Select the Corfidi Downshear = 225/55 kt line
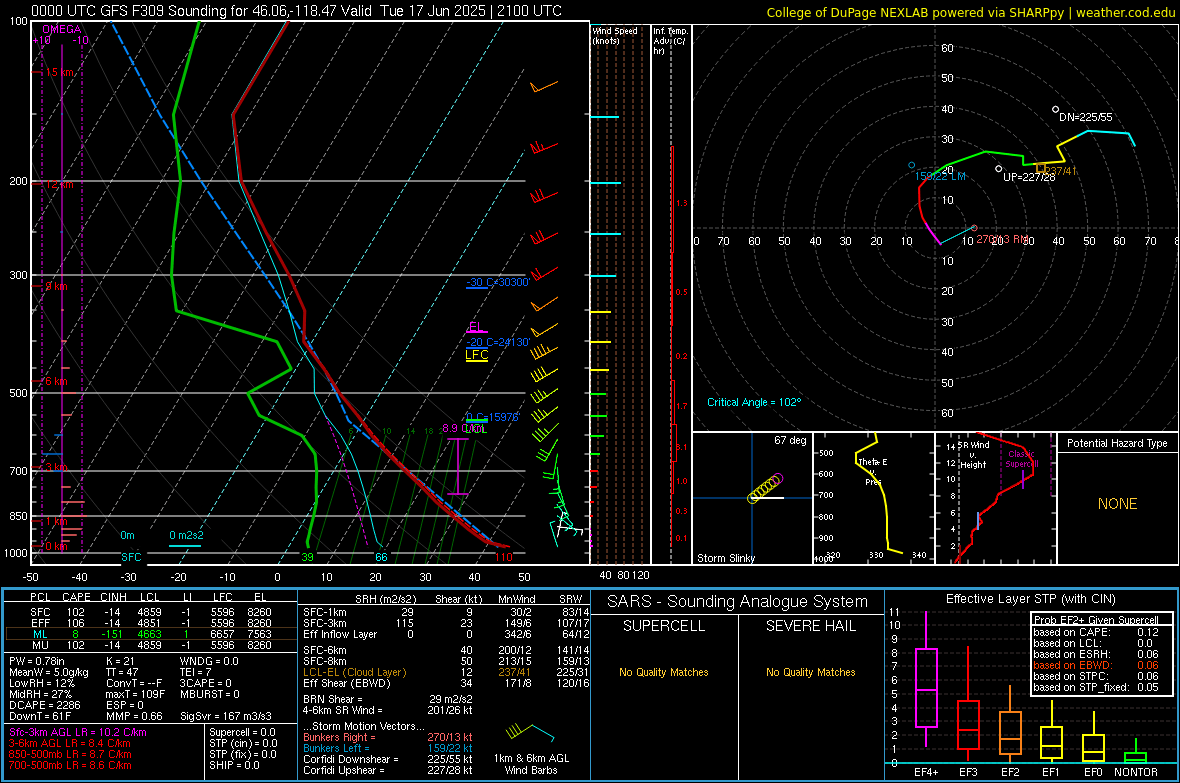This screenshot has width=1180, height=783. tap(387, 759)
